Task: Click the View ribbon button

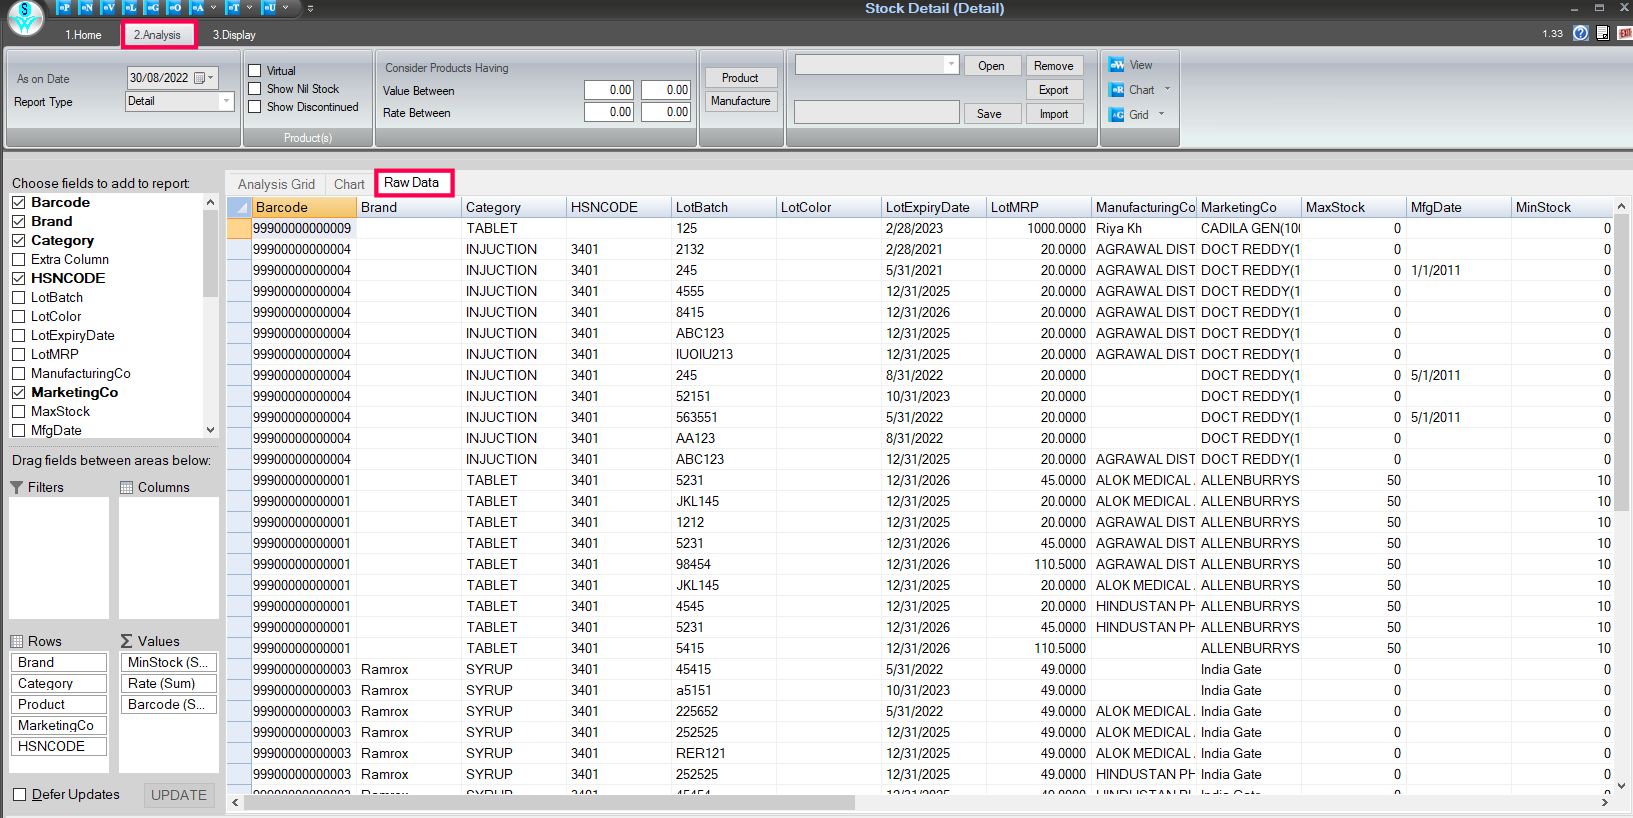Action: pos(1131,65)
